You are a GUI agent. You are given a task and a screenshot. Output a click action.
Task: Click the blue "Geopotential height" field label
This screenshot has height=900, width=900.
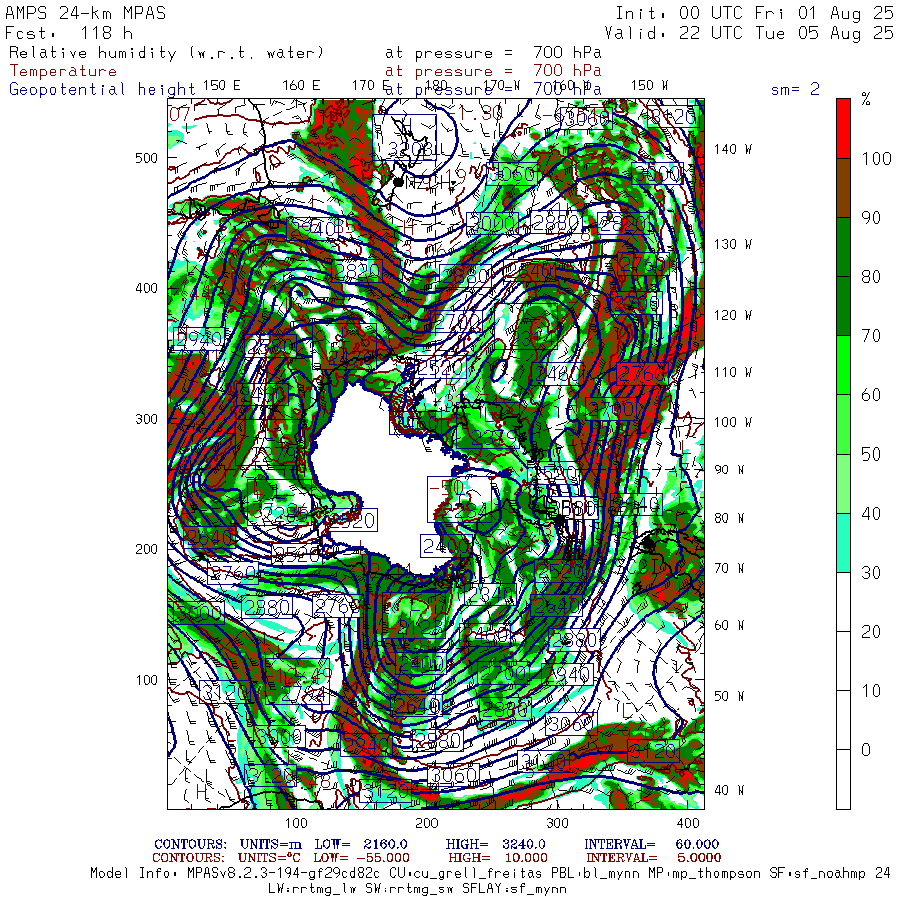coord(102,90)
